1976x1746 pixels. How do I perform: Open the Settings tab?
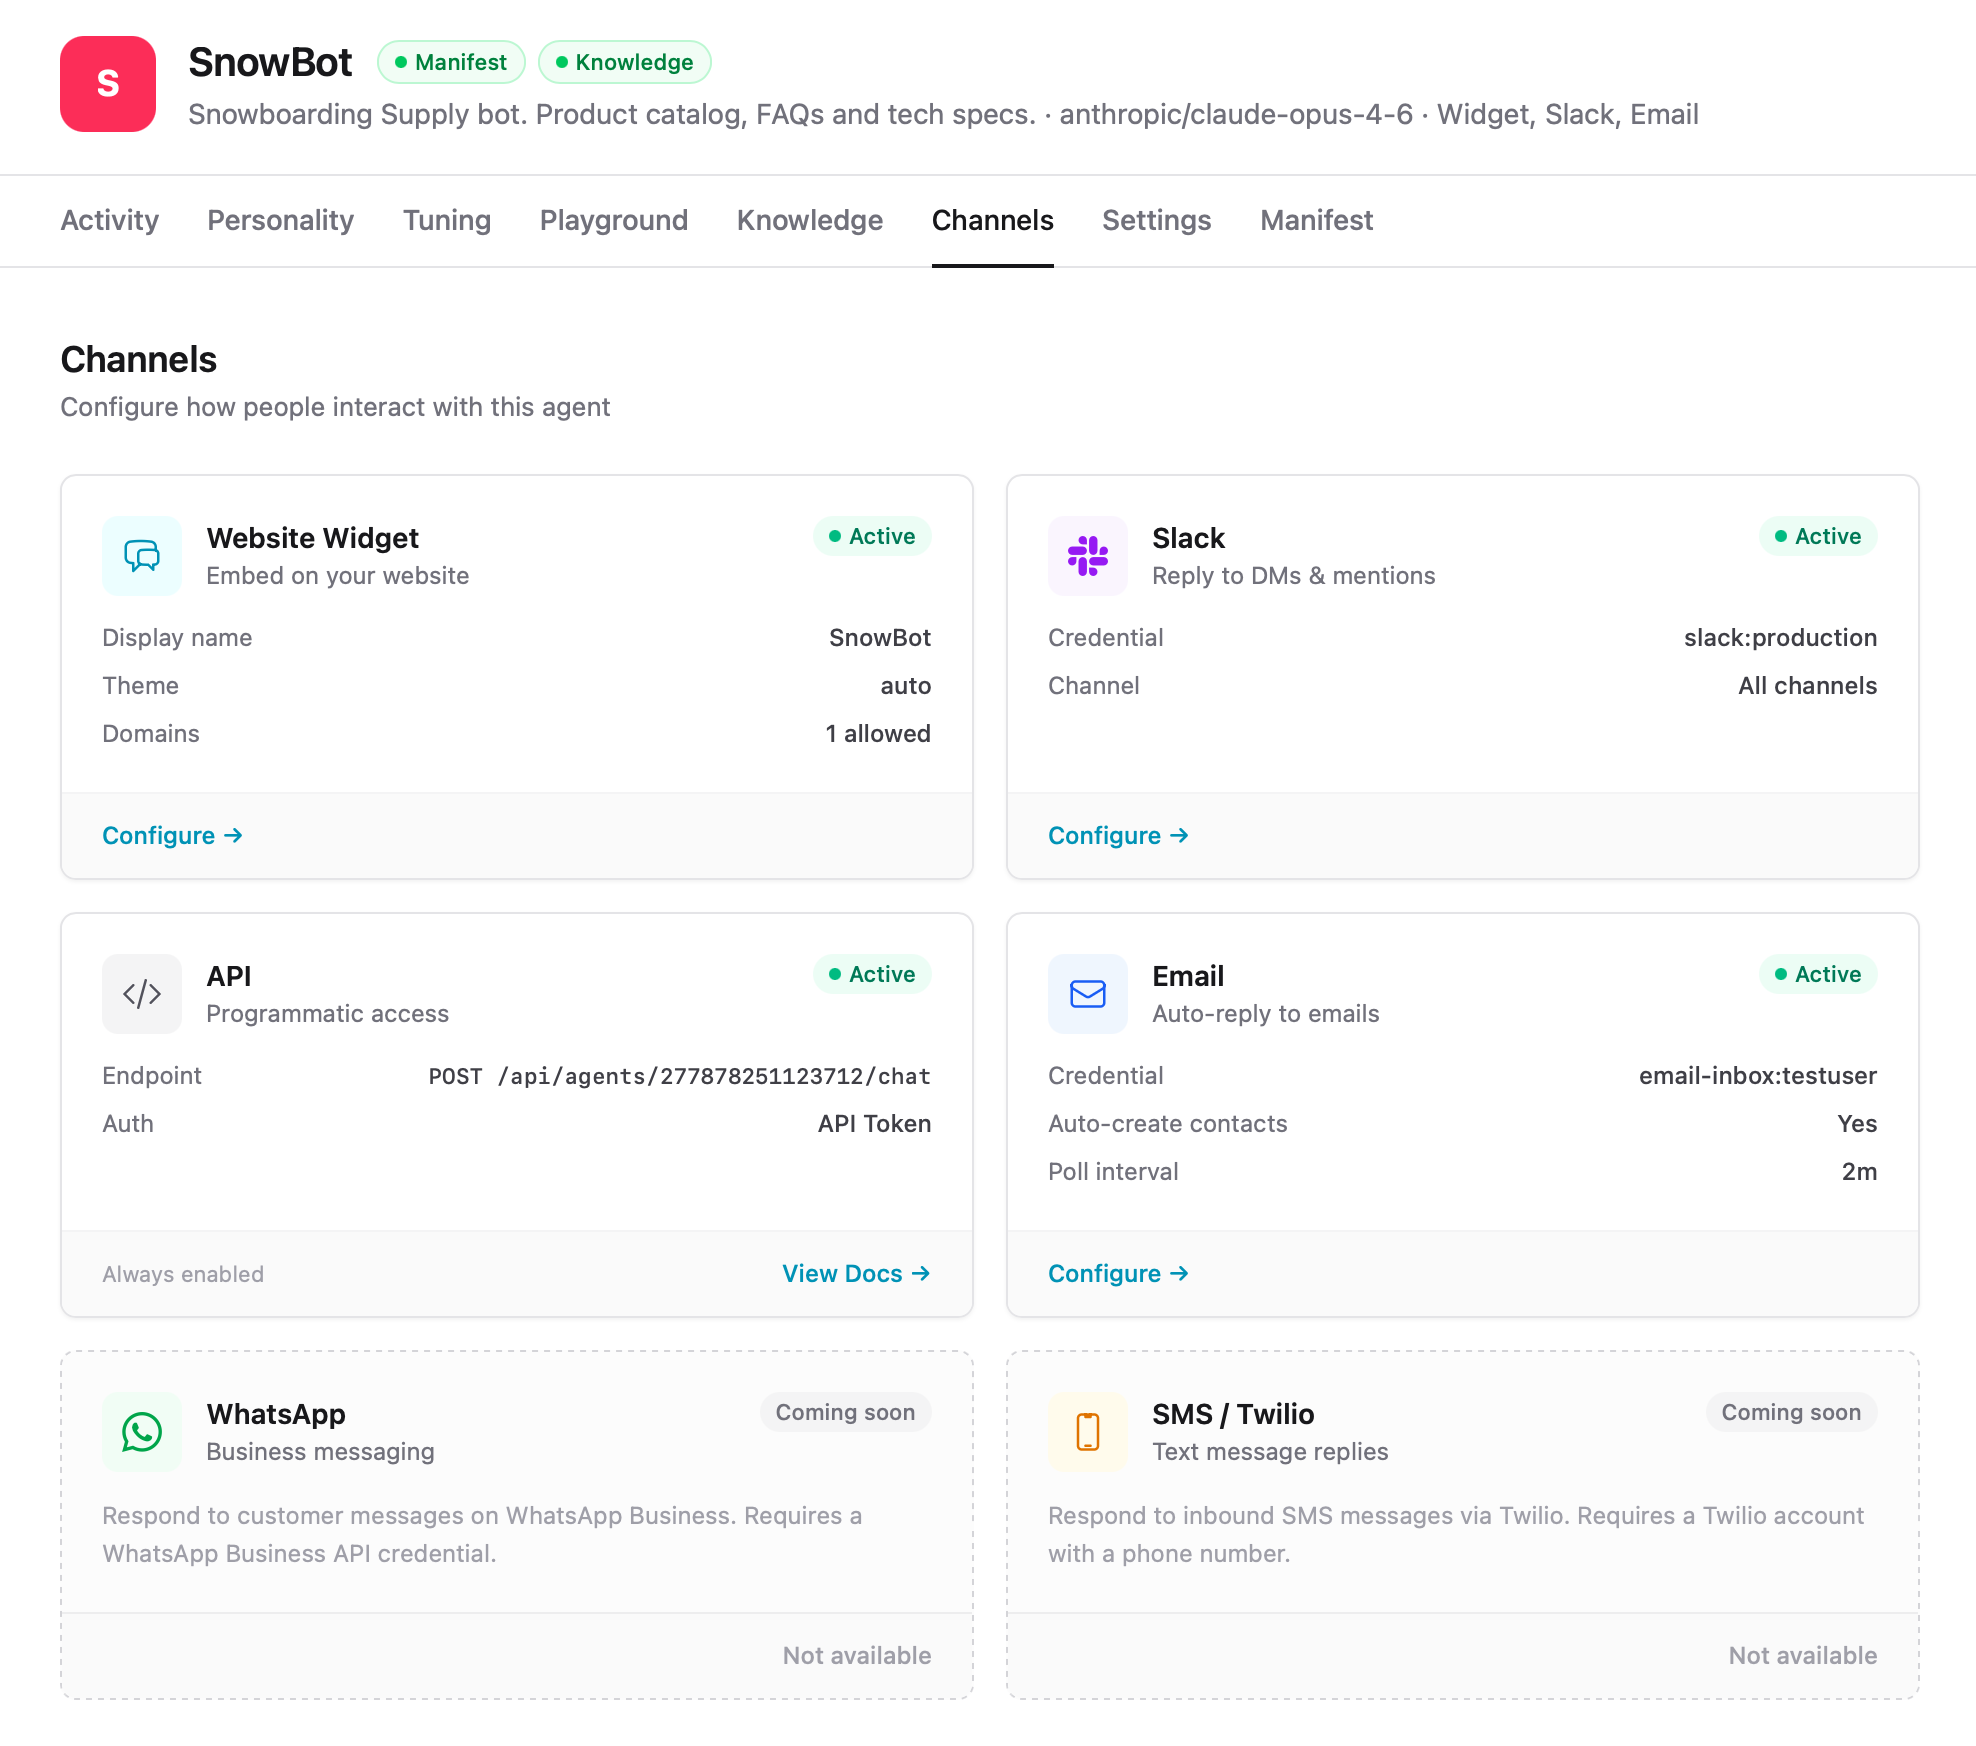click(1156, 220)
